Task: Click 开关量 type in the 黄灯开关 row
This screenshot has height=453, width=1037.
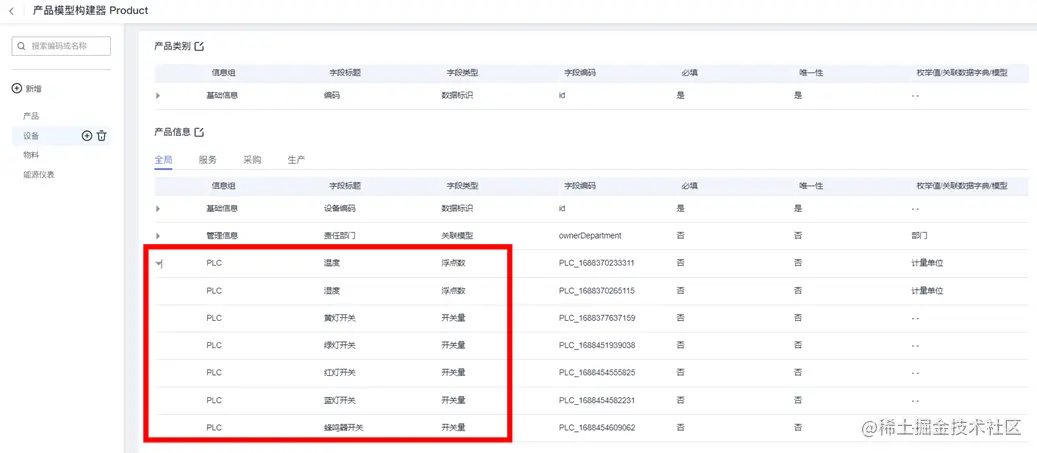Action: point(454,318)
